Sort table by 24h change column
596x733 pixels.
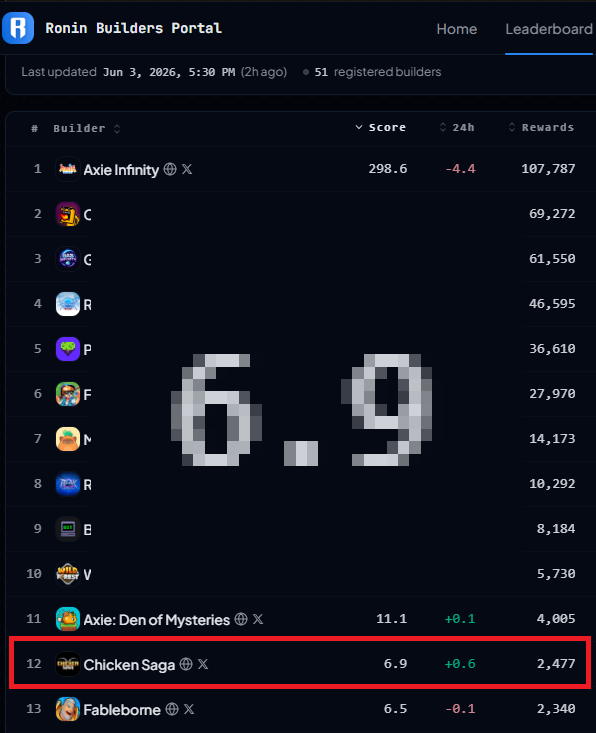tap(457, 127)
